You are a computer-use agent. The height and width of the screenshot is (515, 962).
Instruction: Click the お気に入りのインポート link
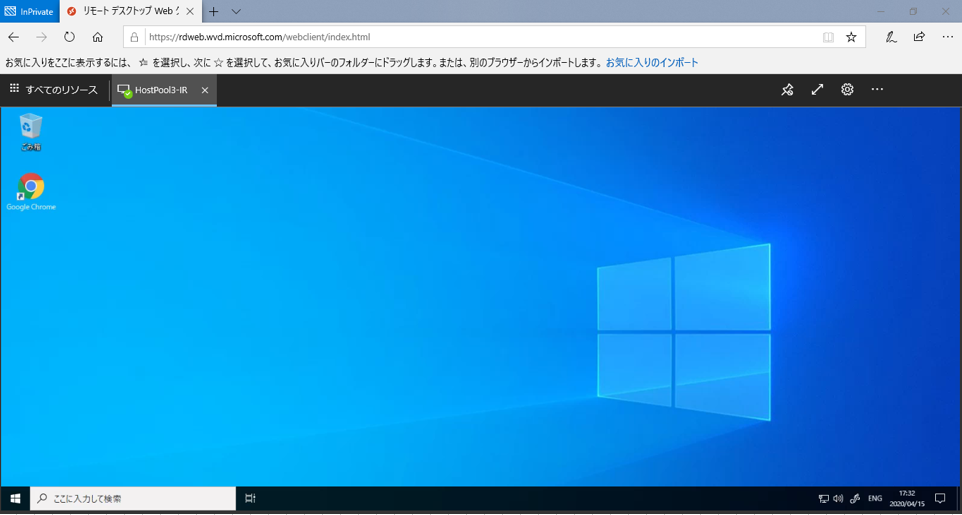652,63
